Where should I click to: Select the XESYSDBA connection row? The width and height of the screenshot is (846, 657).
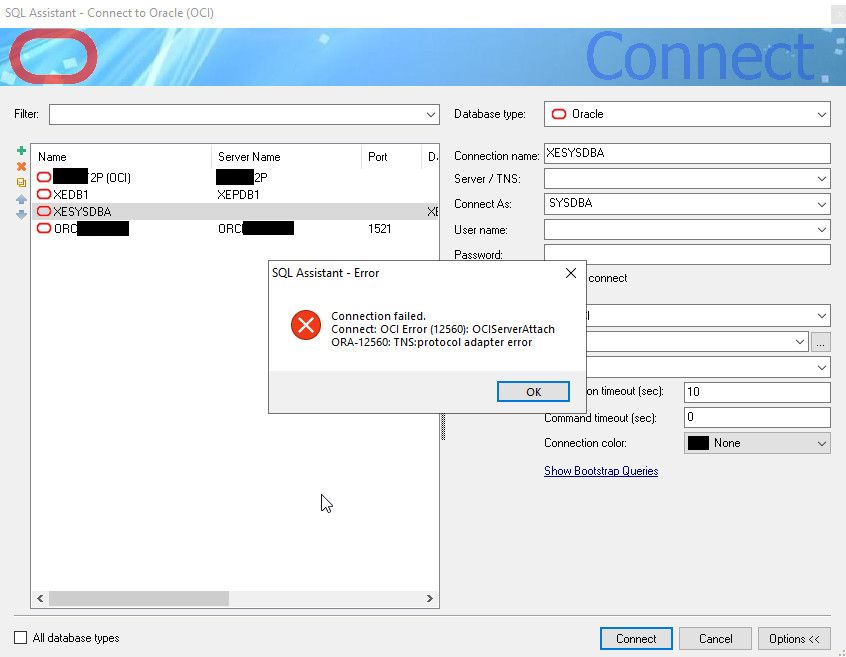tap(235, 211)
